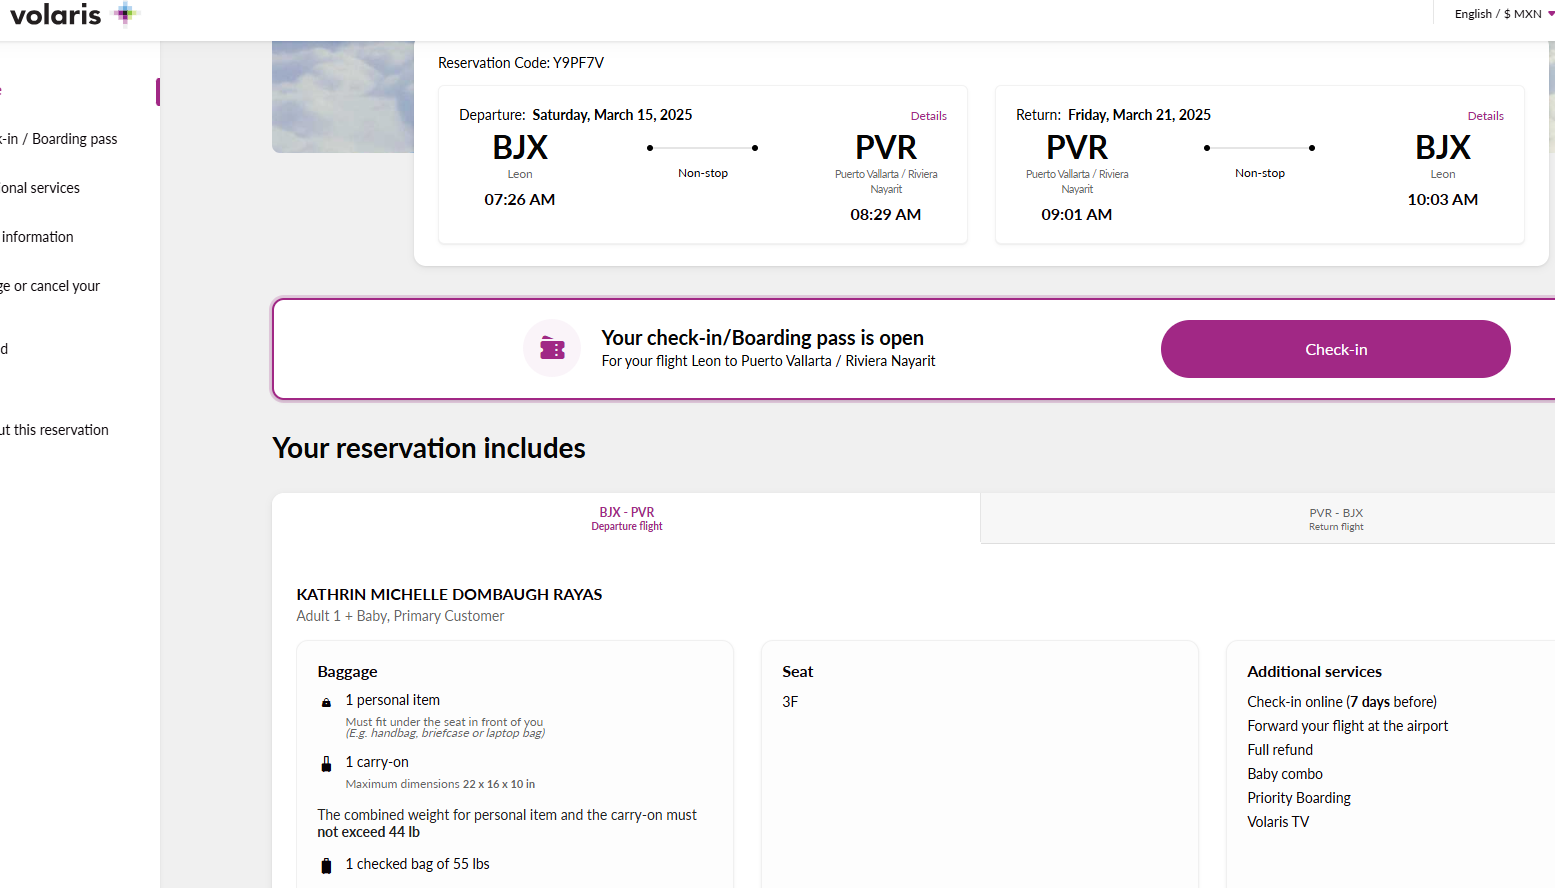Open About this reservation in the sidebar
This screenshot has width=1555, height=888.
point(54,429)
